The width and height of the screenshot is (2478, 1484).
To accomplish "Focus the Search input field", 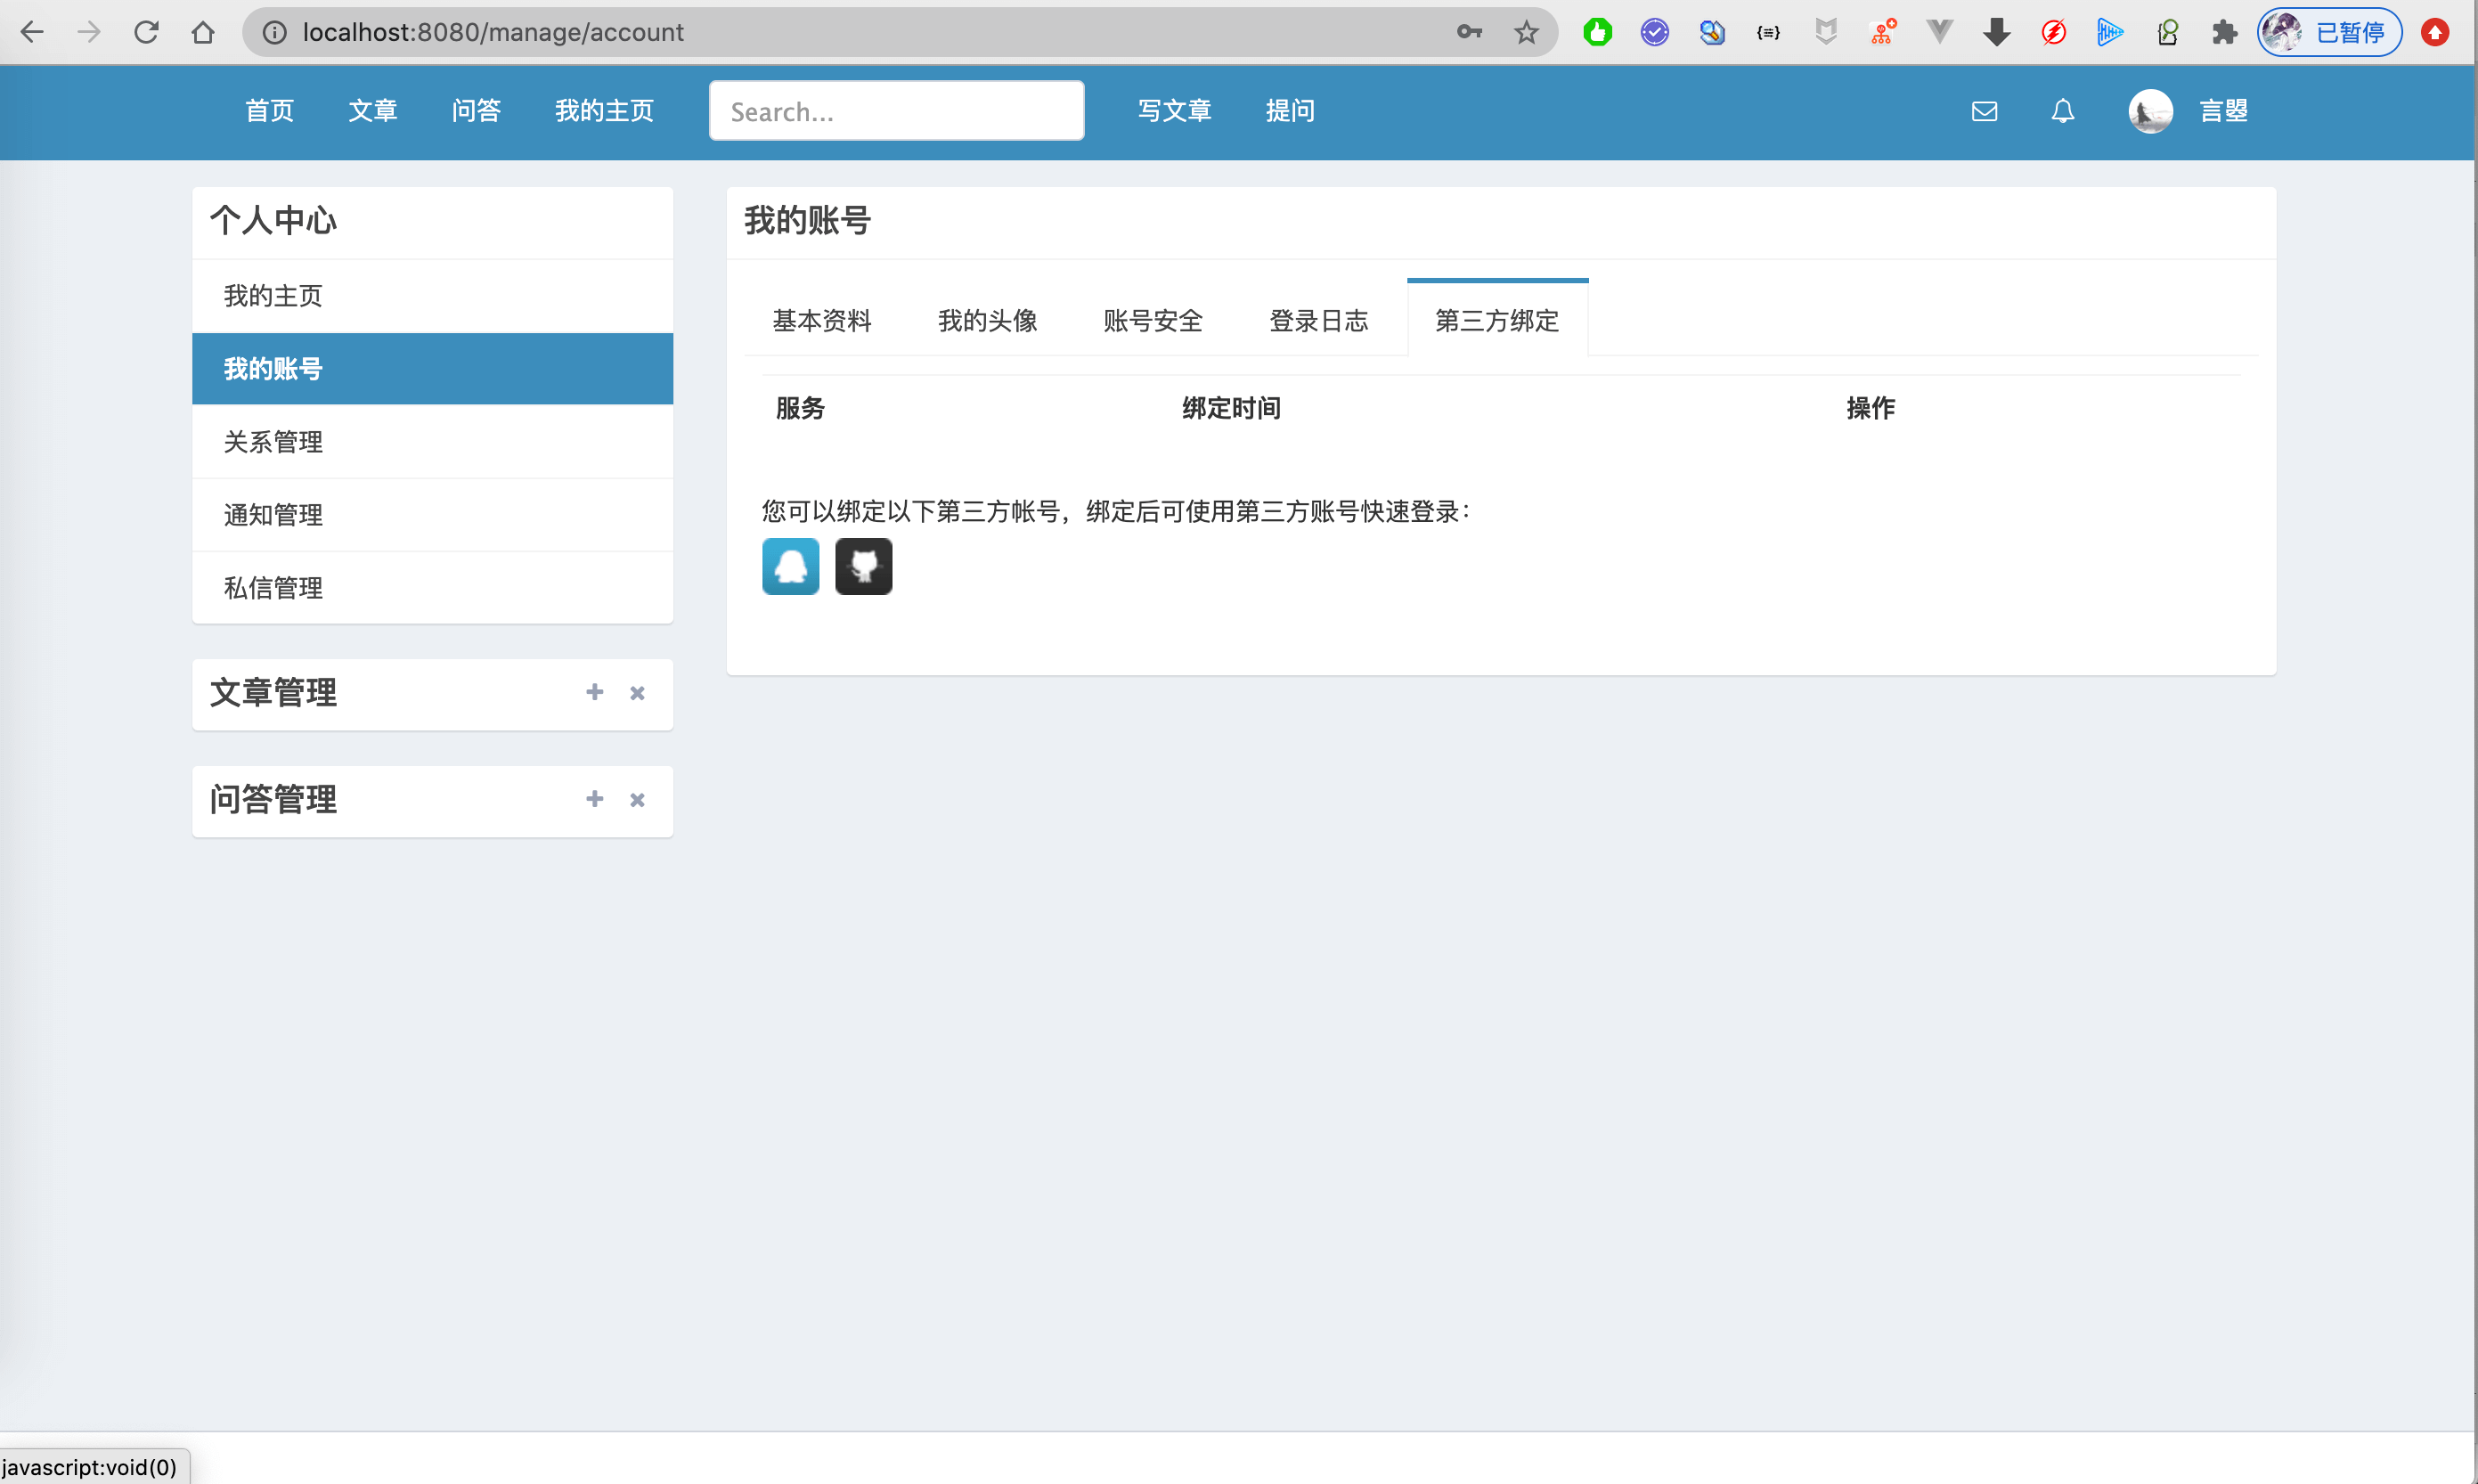I will [896, 111].
